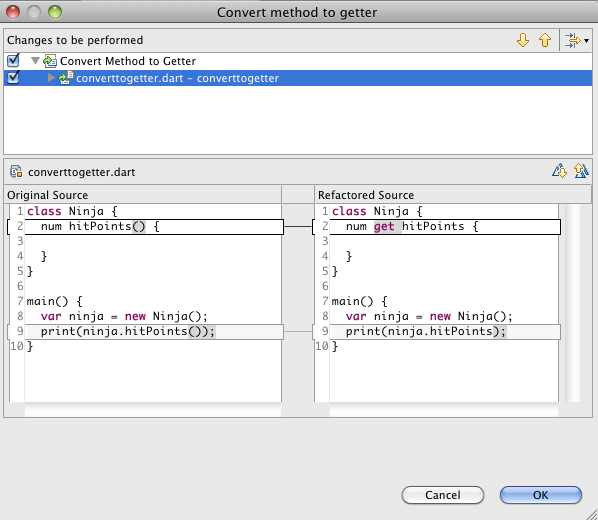Screen dimensions: 598x520
Task: Uncheck Convert Method to Getter checkbox
Action: [13, 60]
